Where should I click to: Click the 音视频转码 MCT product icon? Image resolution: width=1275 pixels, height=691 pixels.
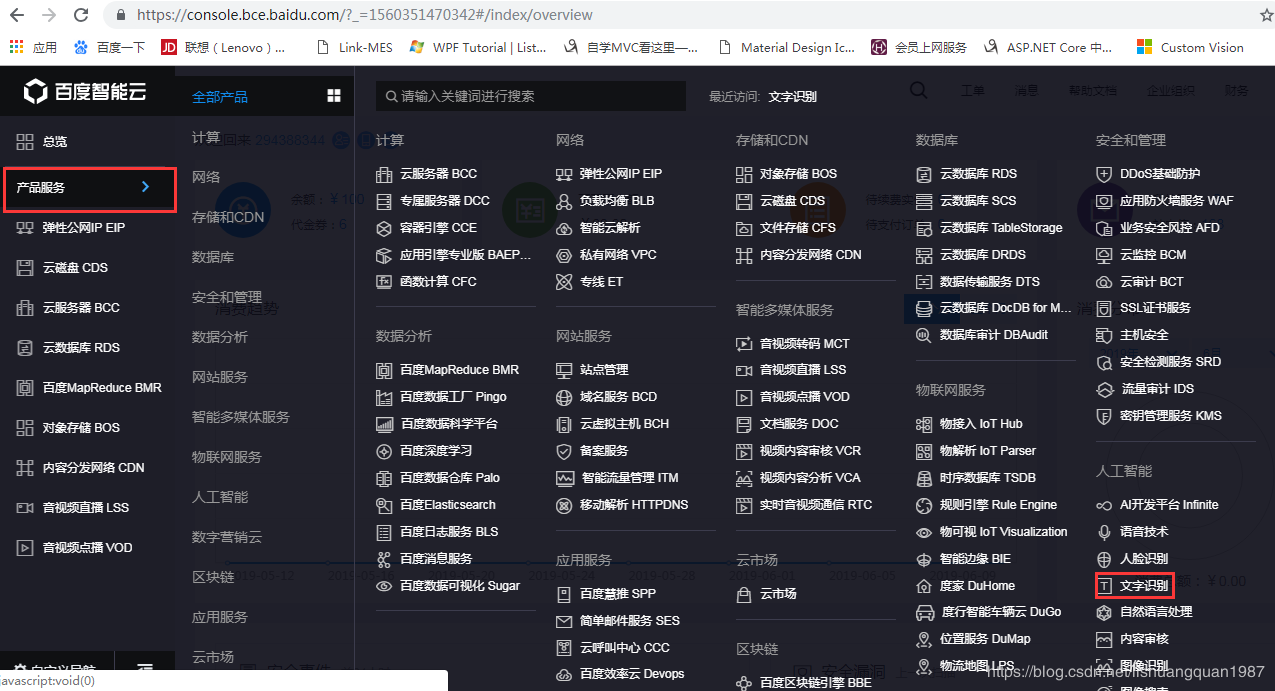[x=744, y=344]
